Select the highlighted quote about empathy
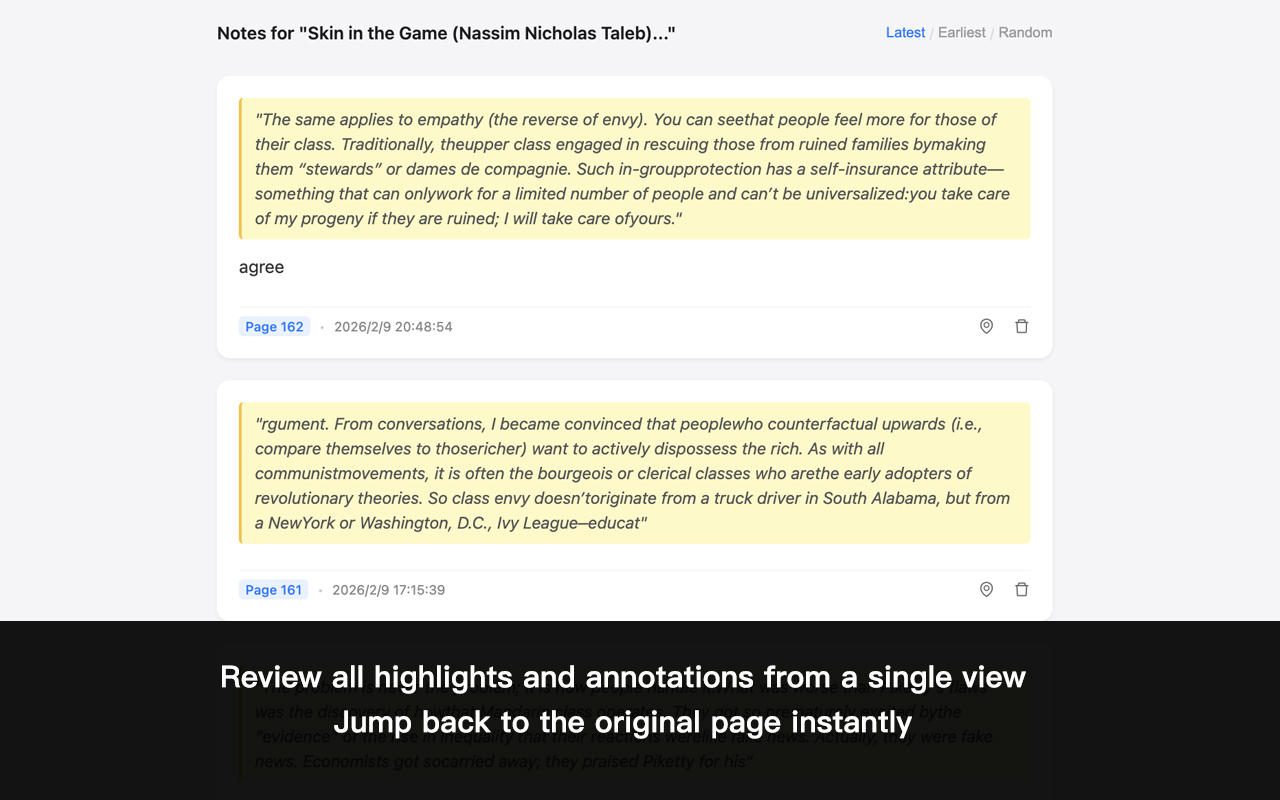 coord(634,169)
